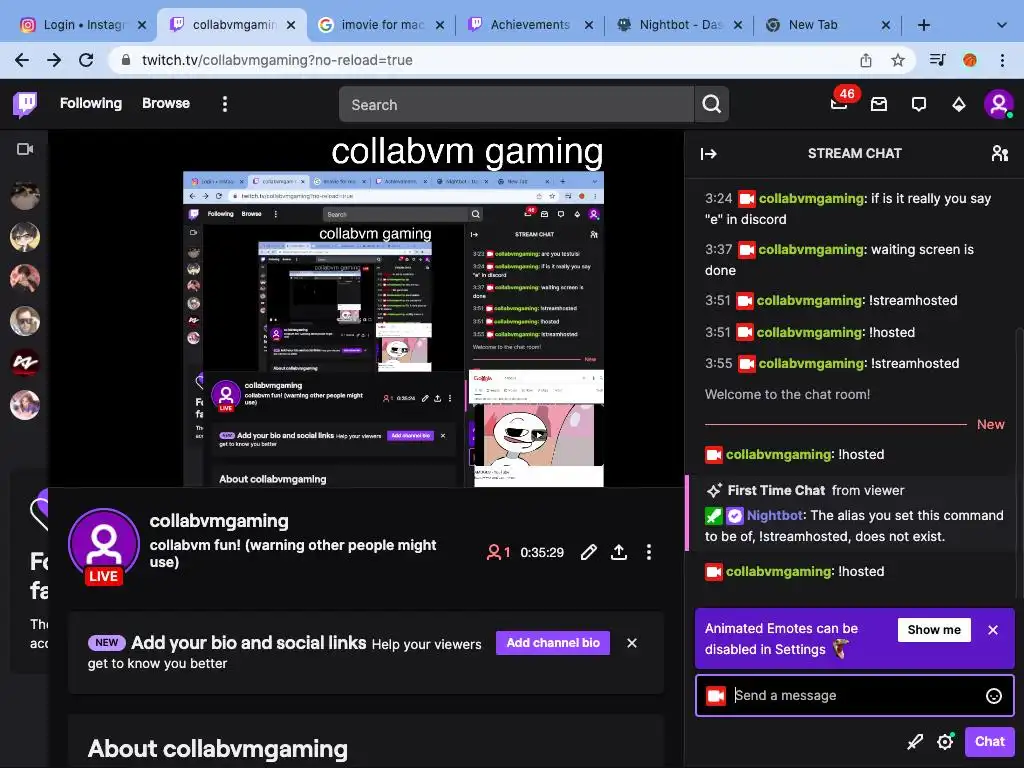
Task: Click the 3:37 'waiting screen is done' message
Action: point(852,260)
